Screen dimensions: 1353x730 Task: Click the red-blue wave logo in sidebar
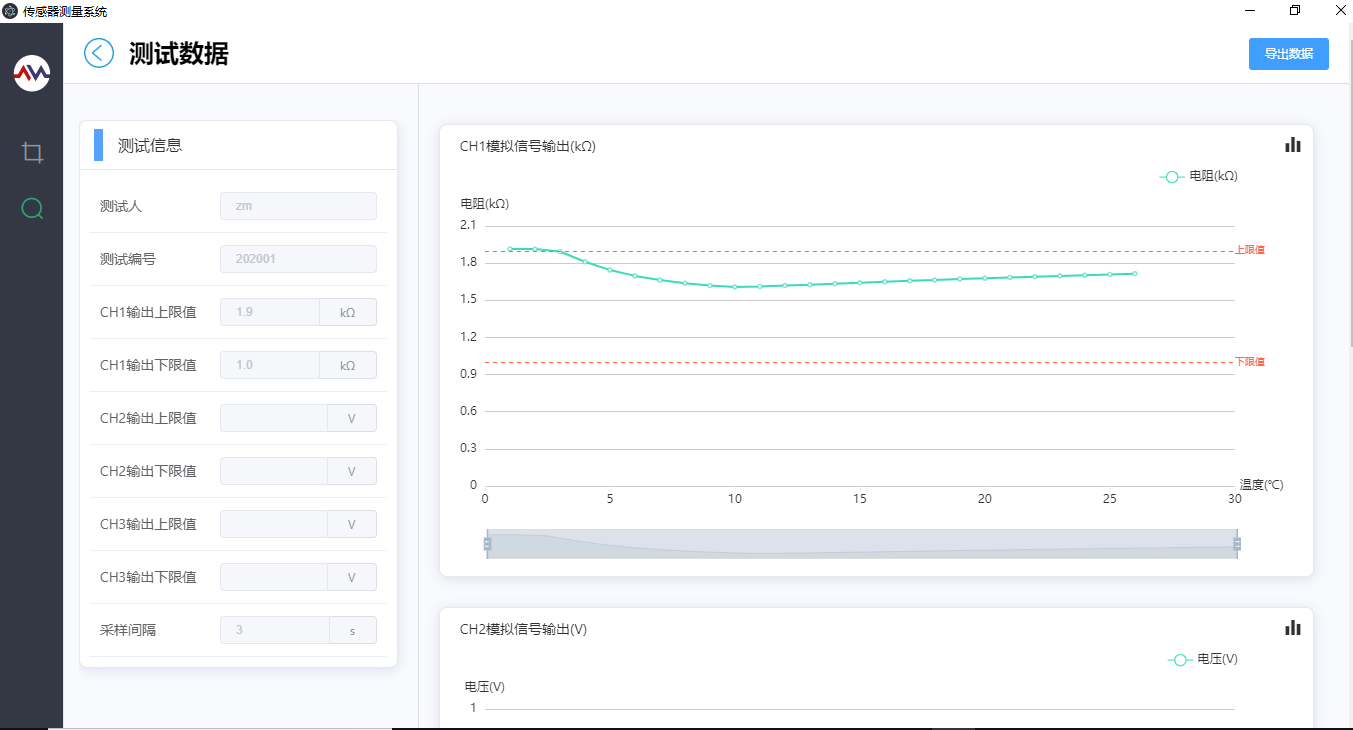tap(32, 73)
